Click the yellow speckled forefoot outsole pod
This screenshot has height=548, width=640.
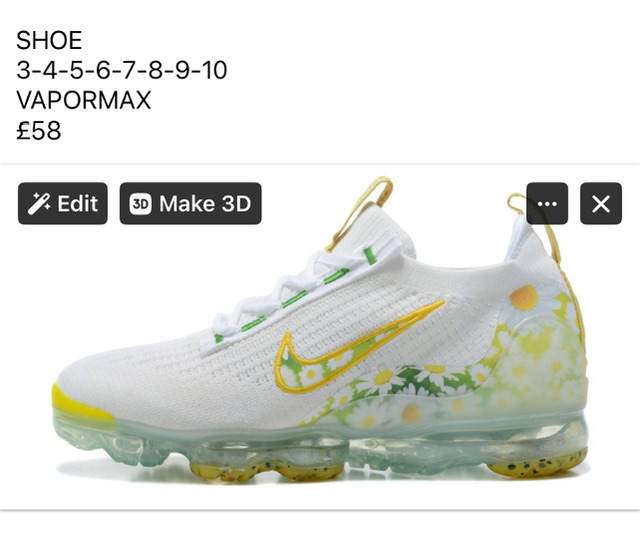267,471
